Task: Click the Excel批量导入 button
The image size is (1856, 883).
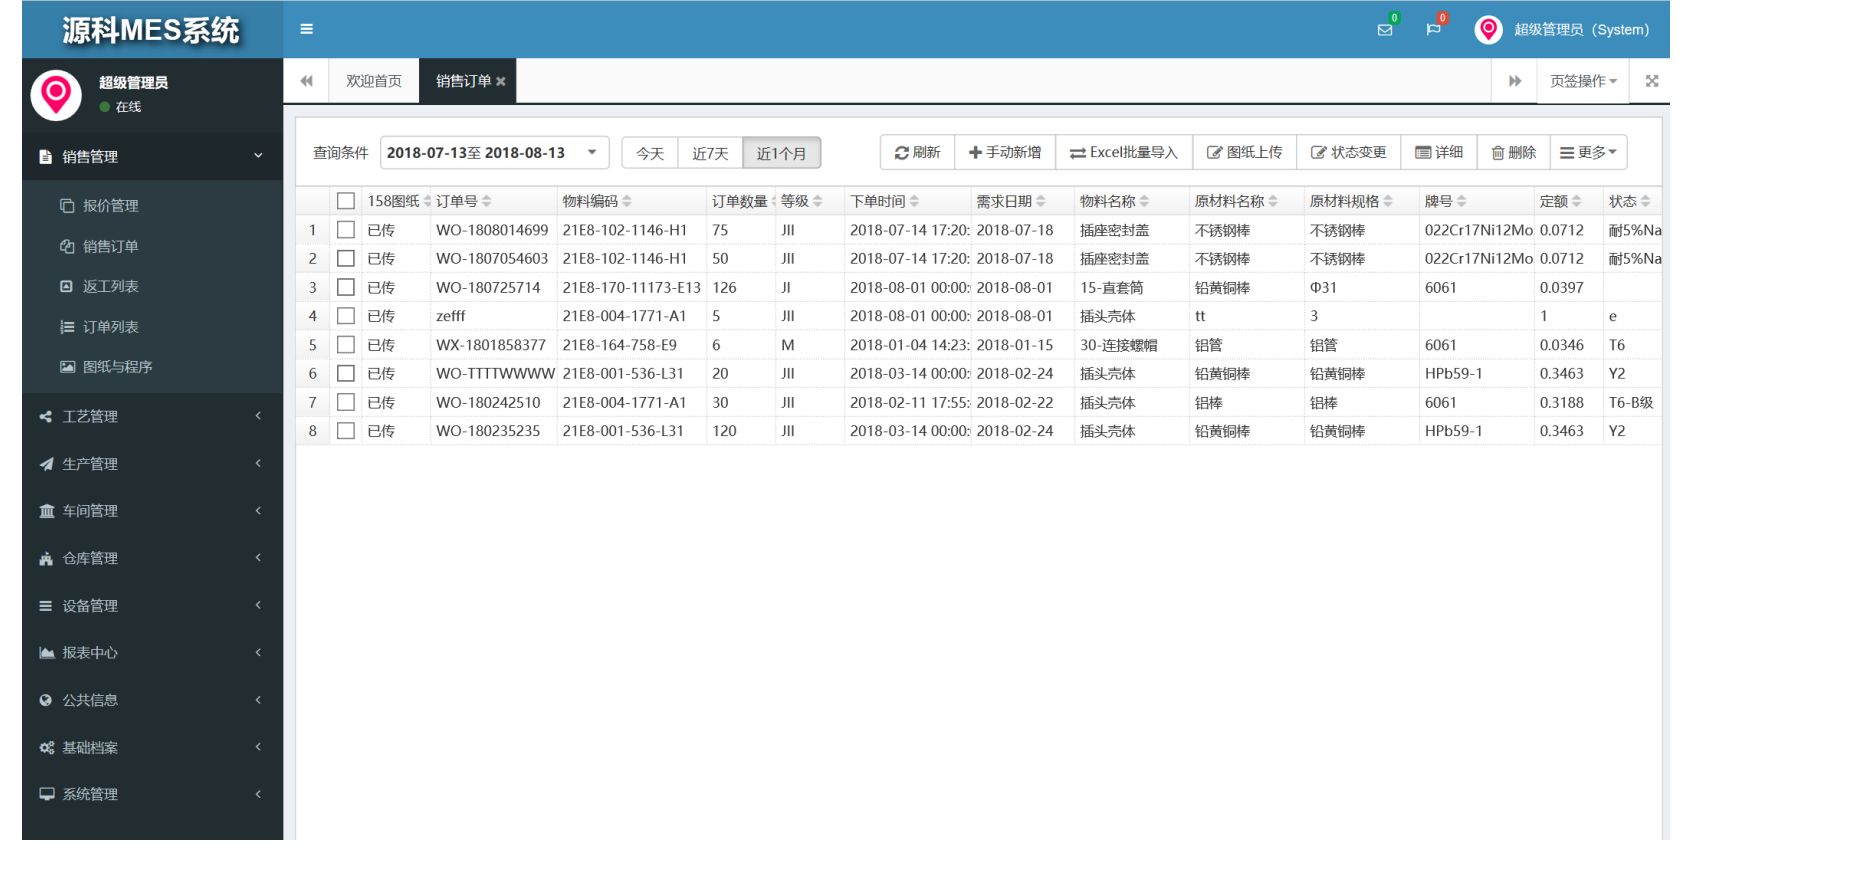Action: pyautogui.click(x=1123, y=153)
